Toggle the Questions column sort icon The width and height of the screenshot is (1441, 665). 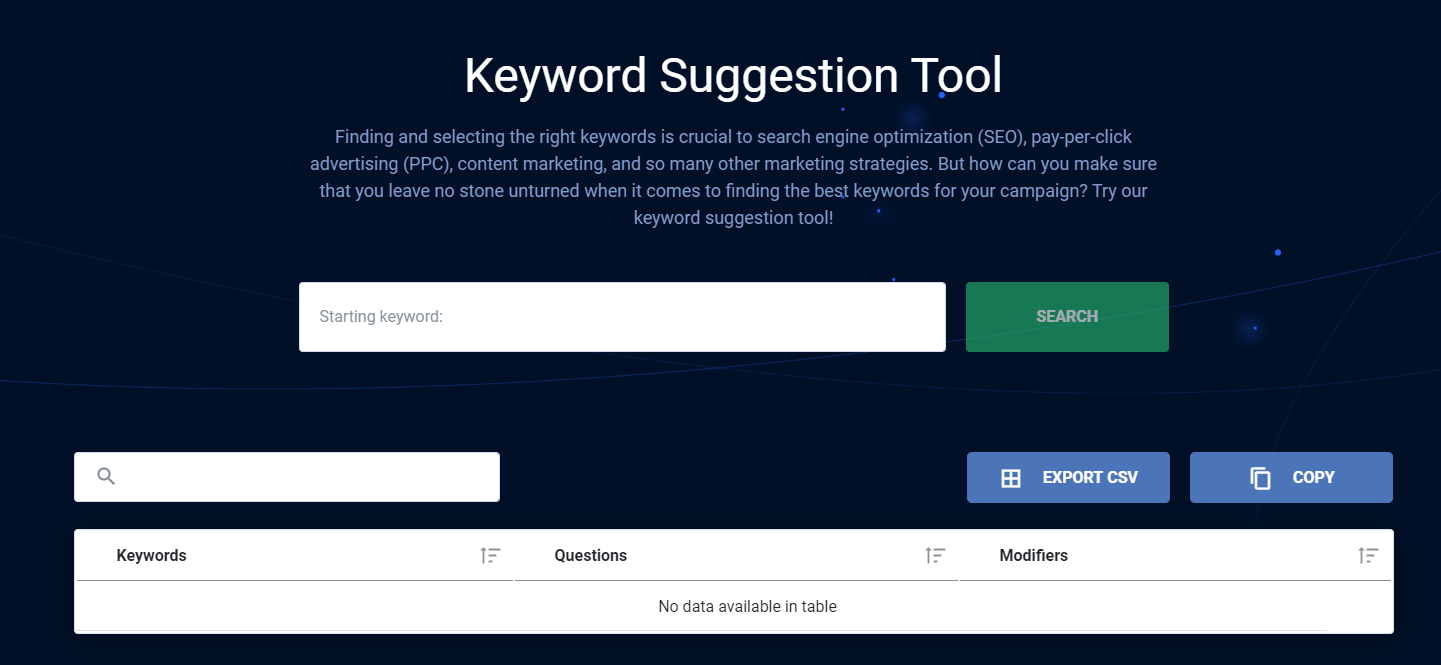coord(935,556)
